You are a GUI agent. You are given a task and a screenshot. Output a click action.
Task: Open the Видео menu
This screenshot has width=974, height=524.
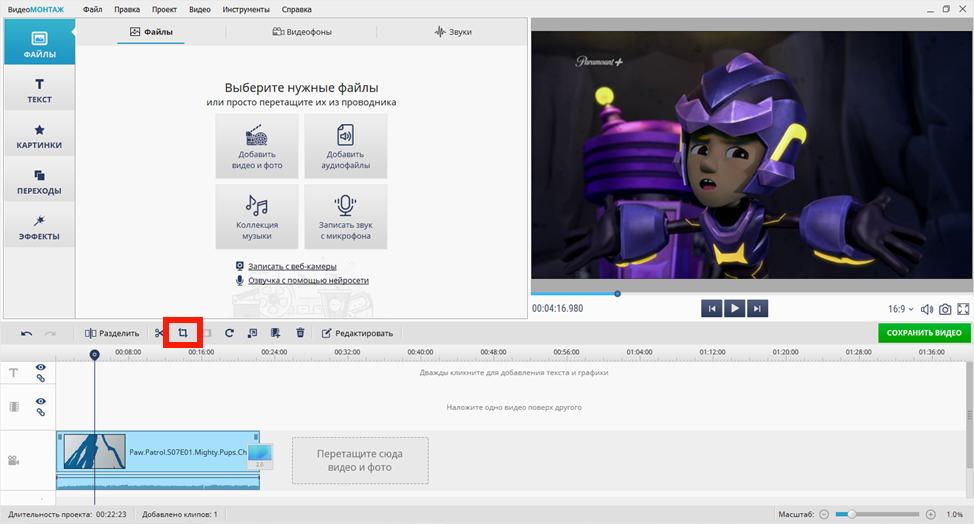pos(199,9)
